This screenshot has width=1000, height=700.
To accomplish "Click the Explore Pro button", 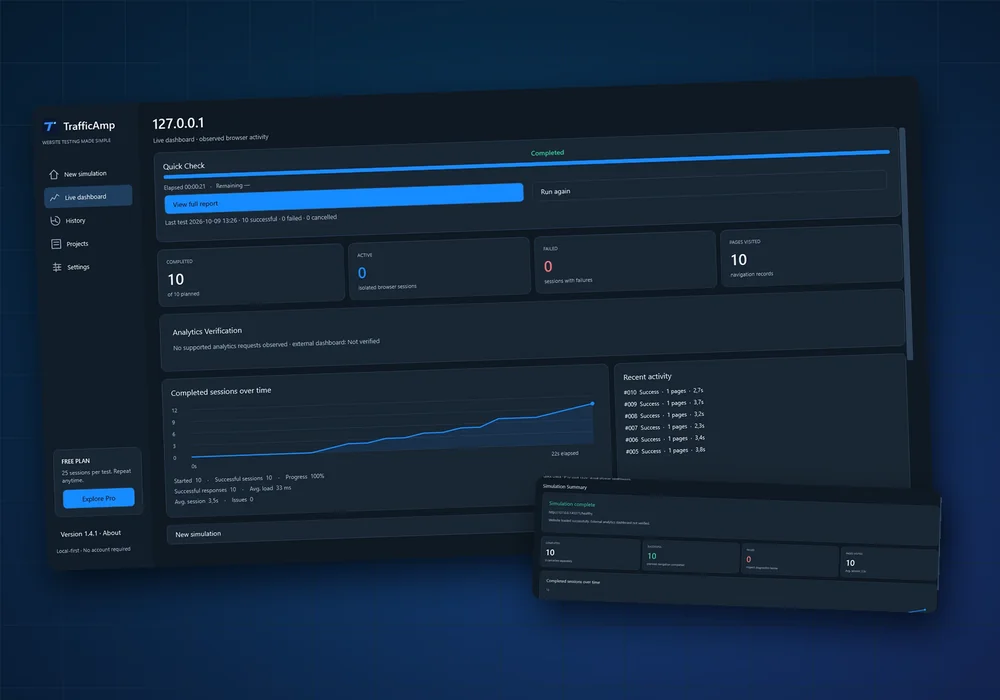I will [99, 498].
